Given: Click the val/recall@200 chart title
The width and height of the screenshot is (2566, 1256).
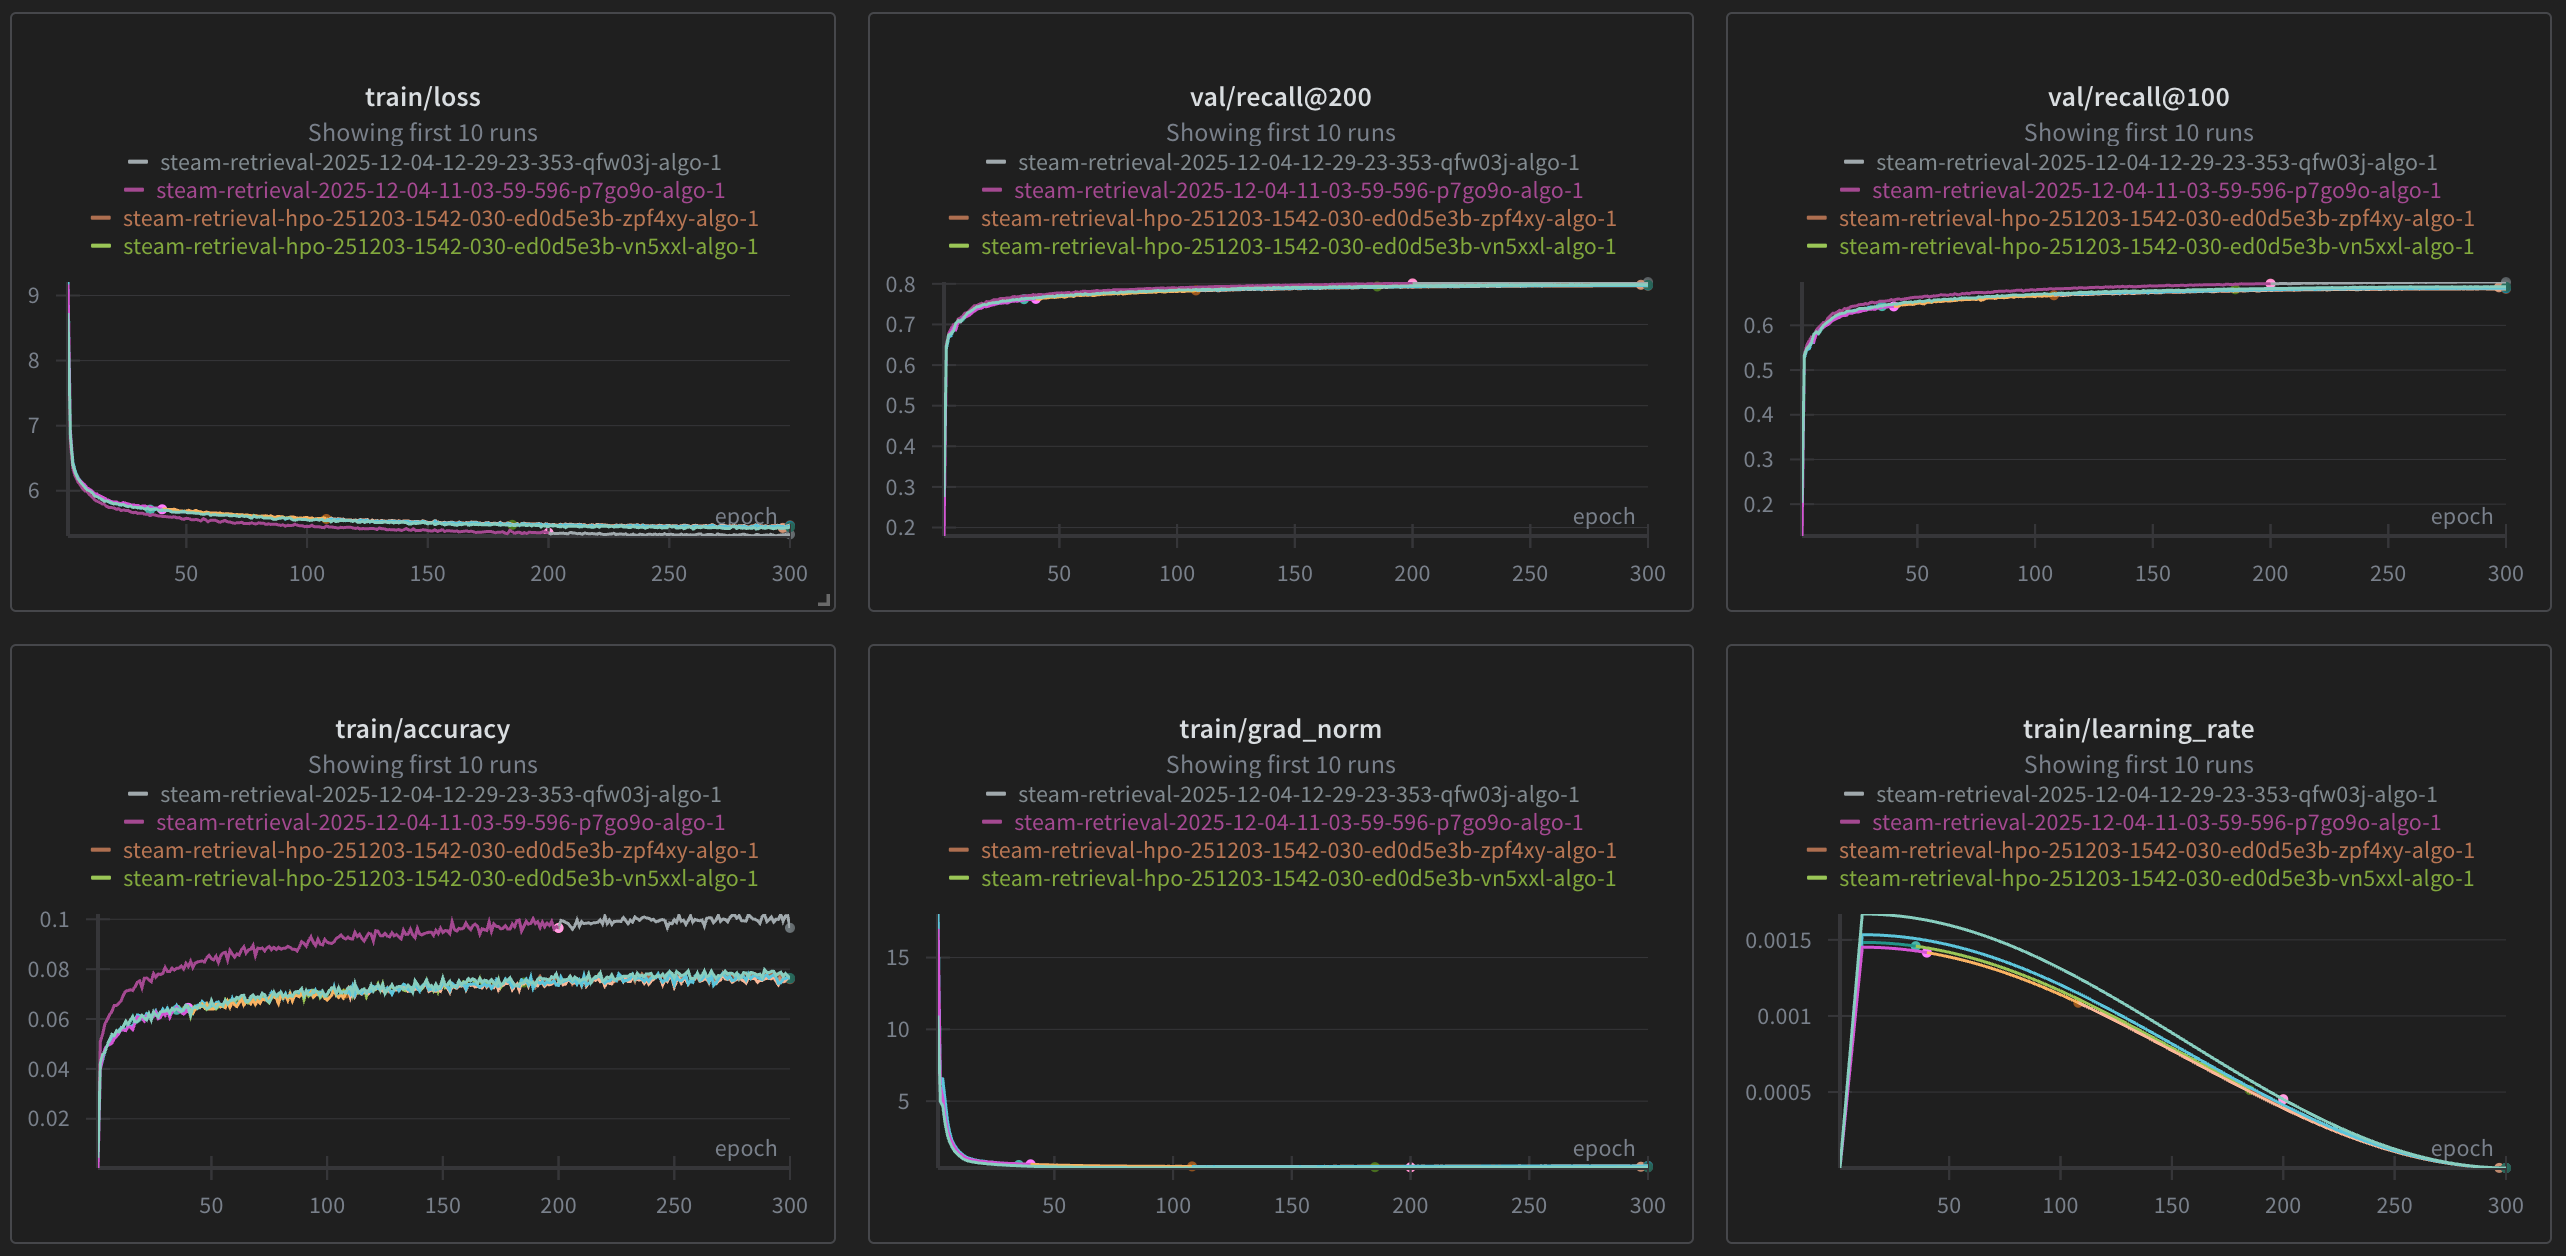Looking at the screenshot, I should (1280, 97).
